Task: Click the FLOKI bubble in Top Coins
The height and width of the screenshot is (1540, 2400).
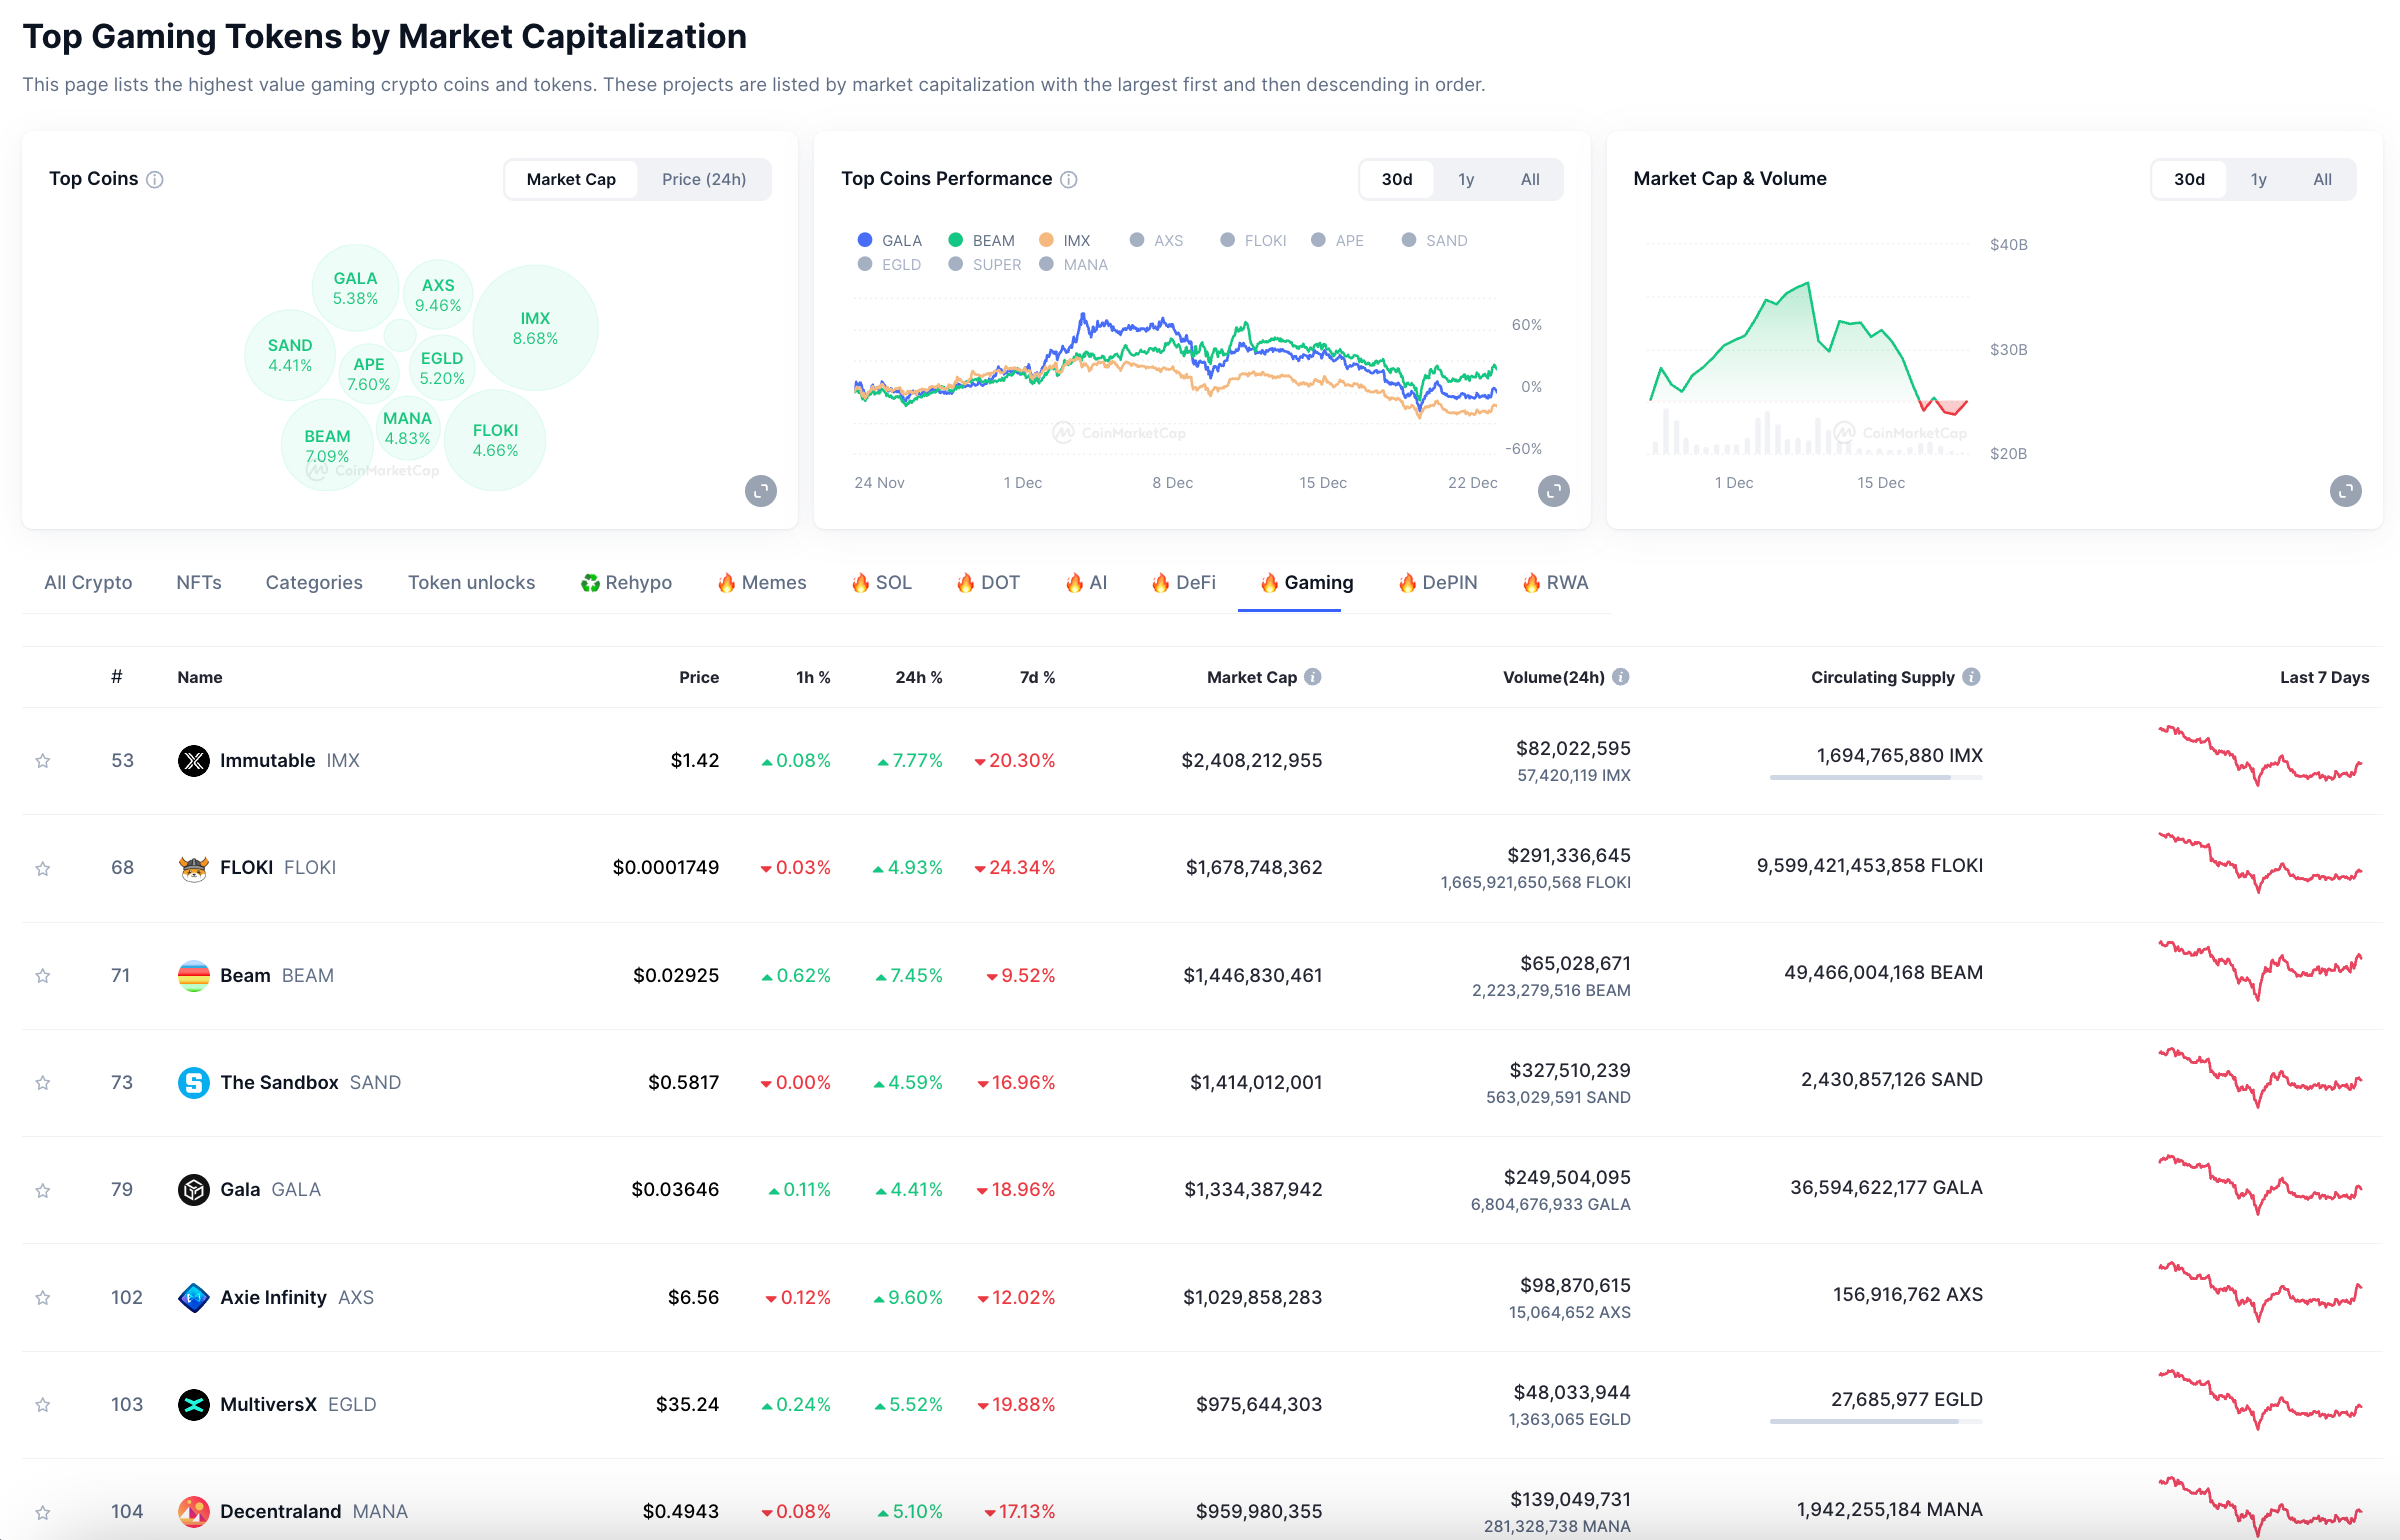Action: pos(495,440)
